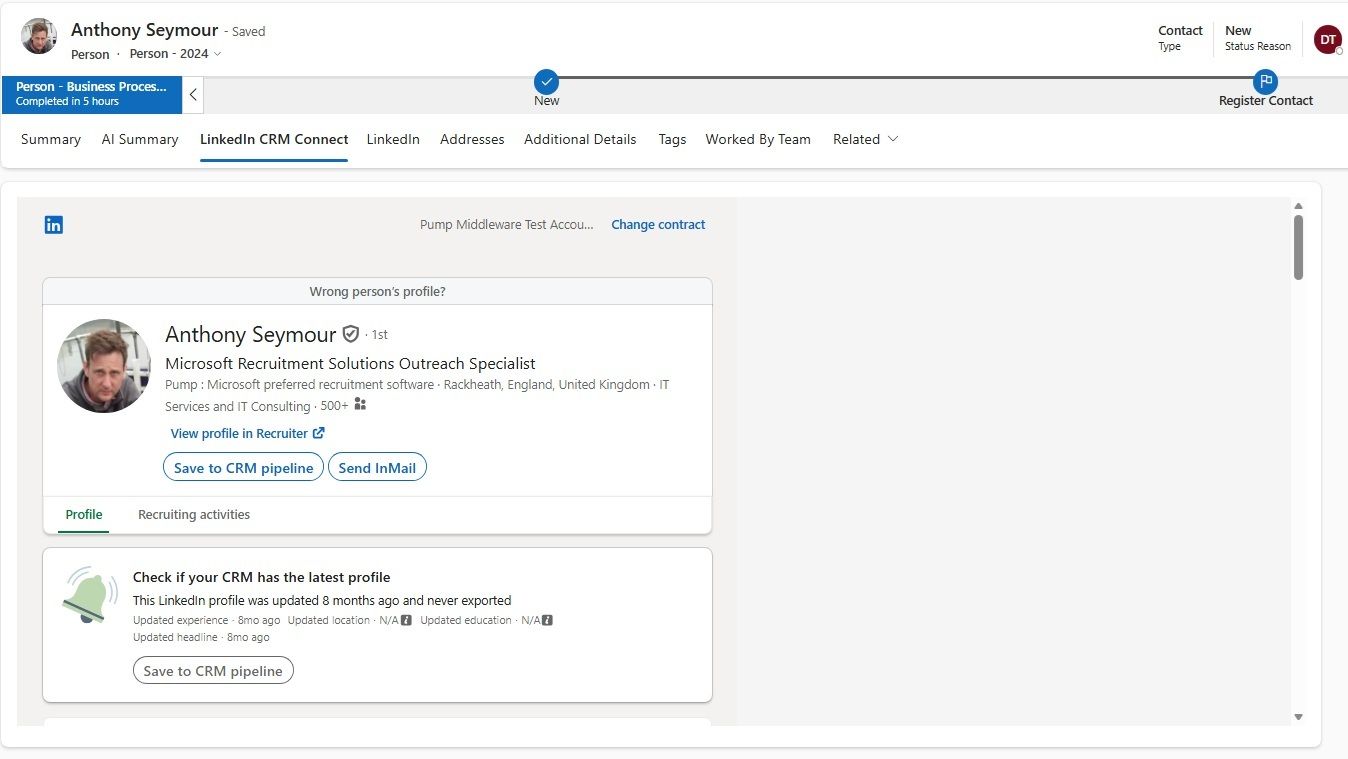Click Check if your CRM has the latest profile
This screenshot has width=1348, height=759.
point(261,577)
